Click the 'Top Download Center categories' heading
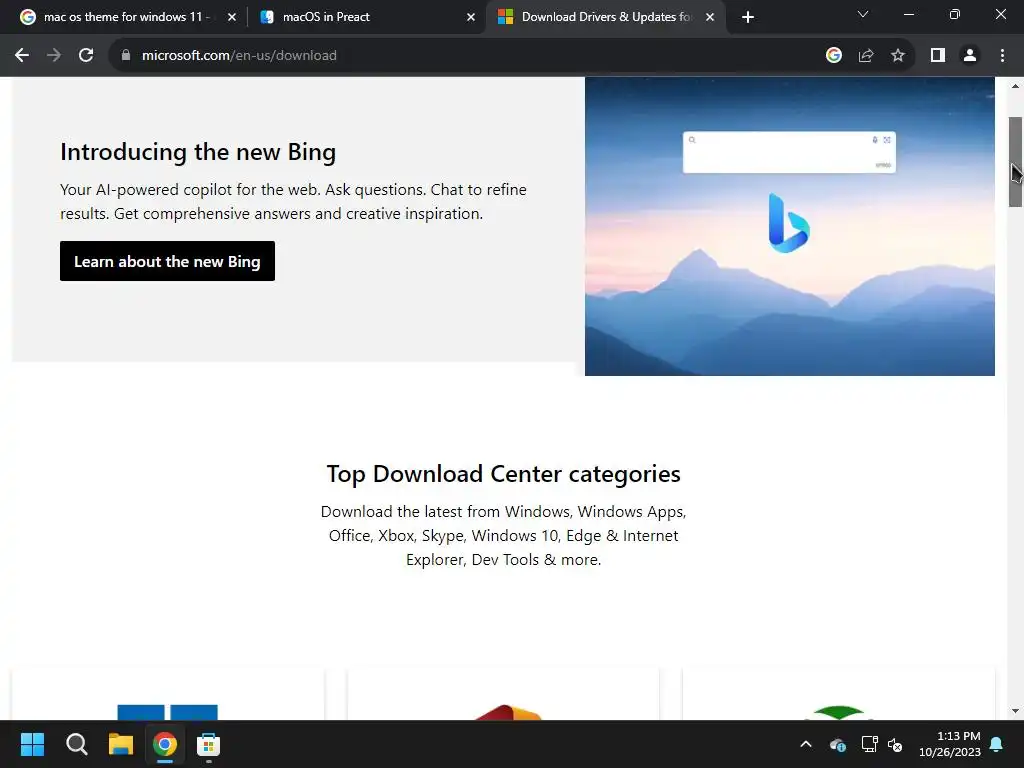This screenshot has height=768, width=1024. pyautogui.click(x=504, y=473)
